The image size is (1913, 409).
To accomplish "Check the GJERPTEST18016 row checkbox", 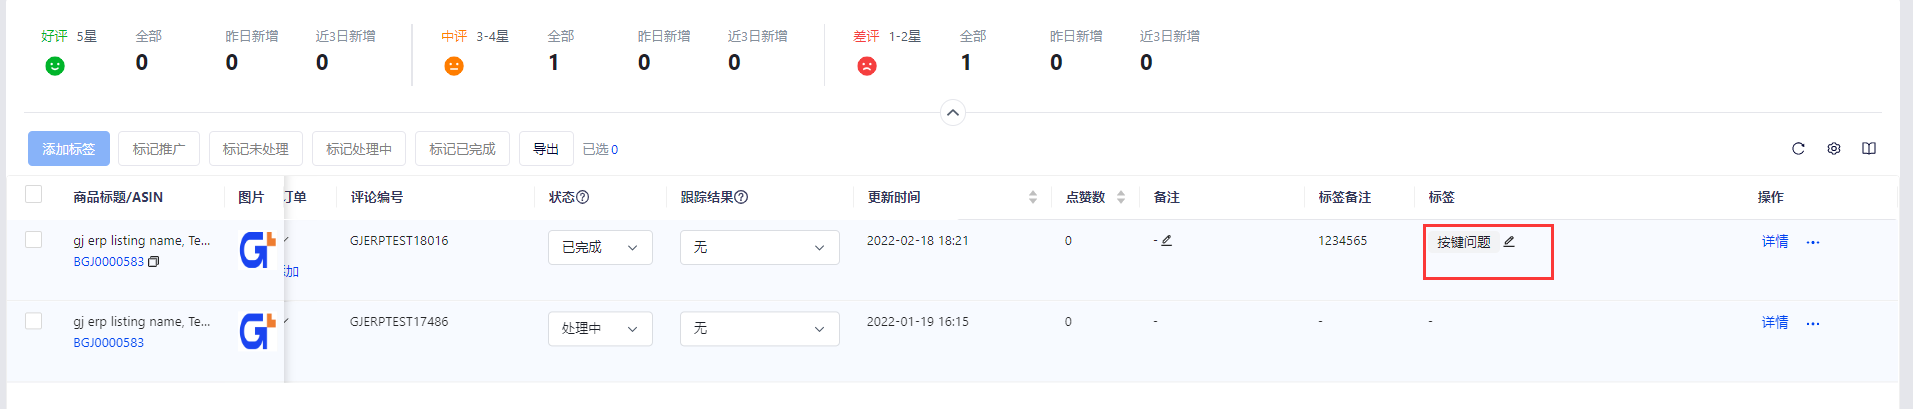I will (x=33, y=240).
